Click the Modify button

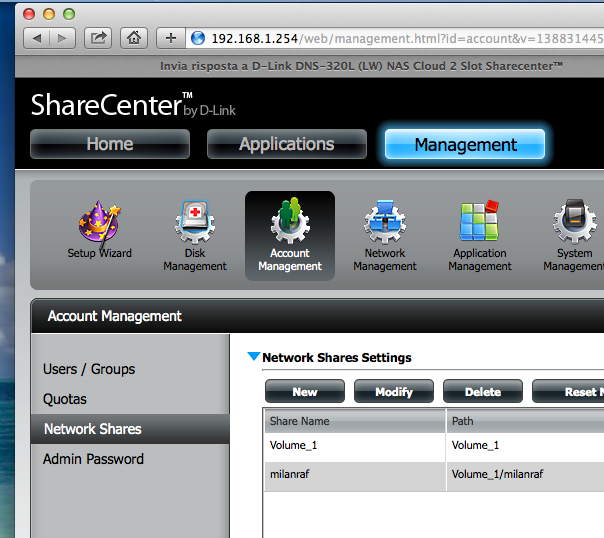point(394,392)
